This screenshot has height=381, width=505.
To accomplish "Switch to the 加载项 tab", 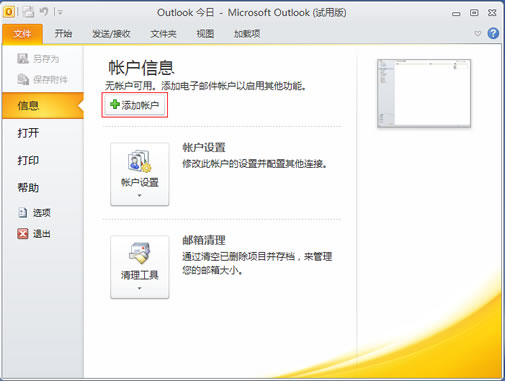I will pos(247,34).
